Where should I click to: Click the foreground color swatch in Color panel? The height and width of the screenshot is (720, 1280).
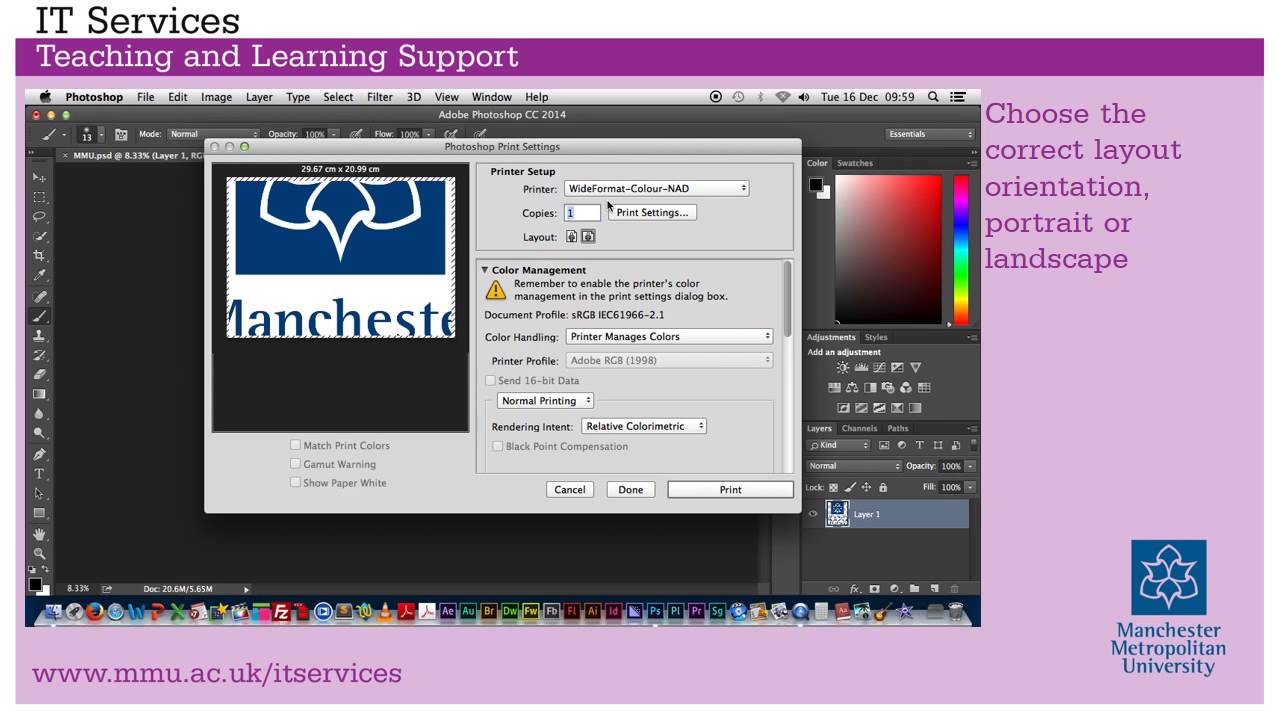tap(816, 184)
